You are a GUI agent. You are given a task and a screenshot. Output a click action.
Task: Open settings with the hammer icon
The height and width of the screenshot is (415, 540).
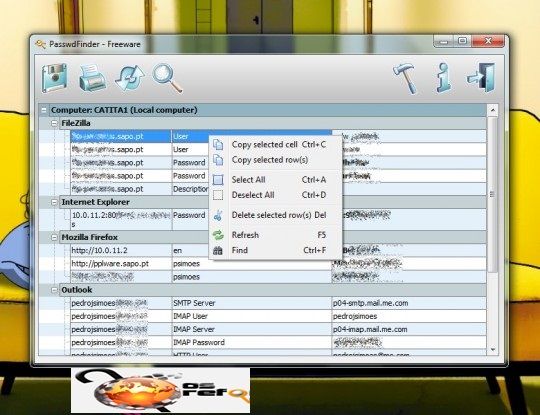tap(405, 79)
